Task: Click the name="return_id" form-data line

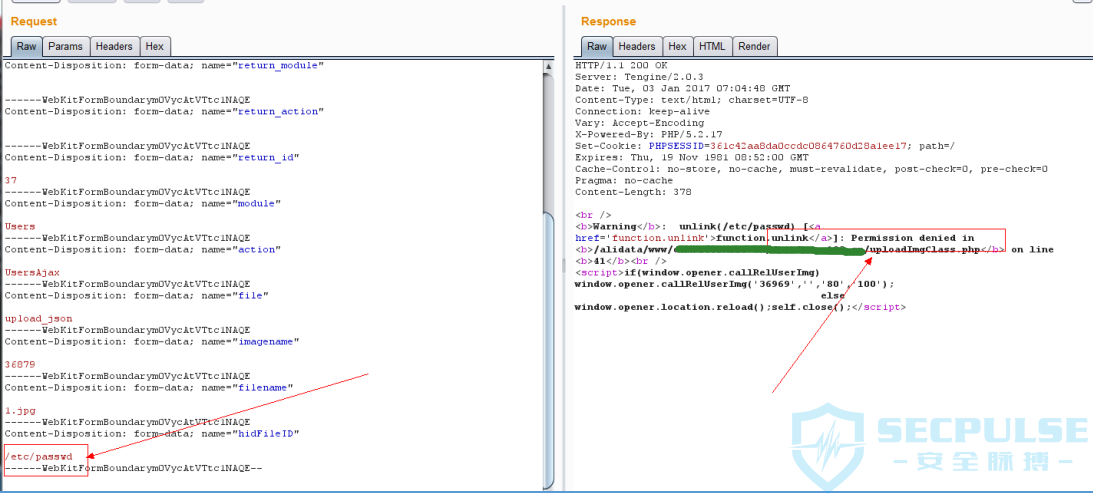Action: 152,157
